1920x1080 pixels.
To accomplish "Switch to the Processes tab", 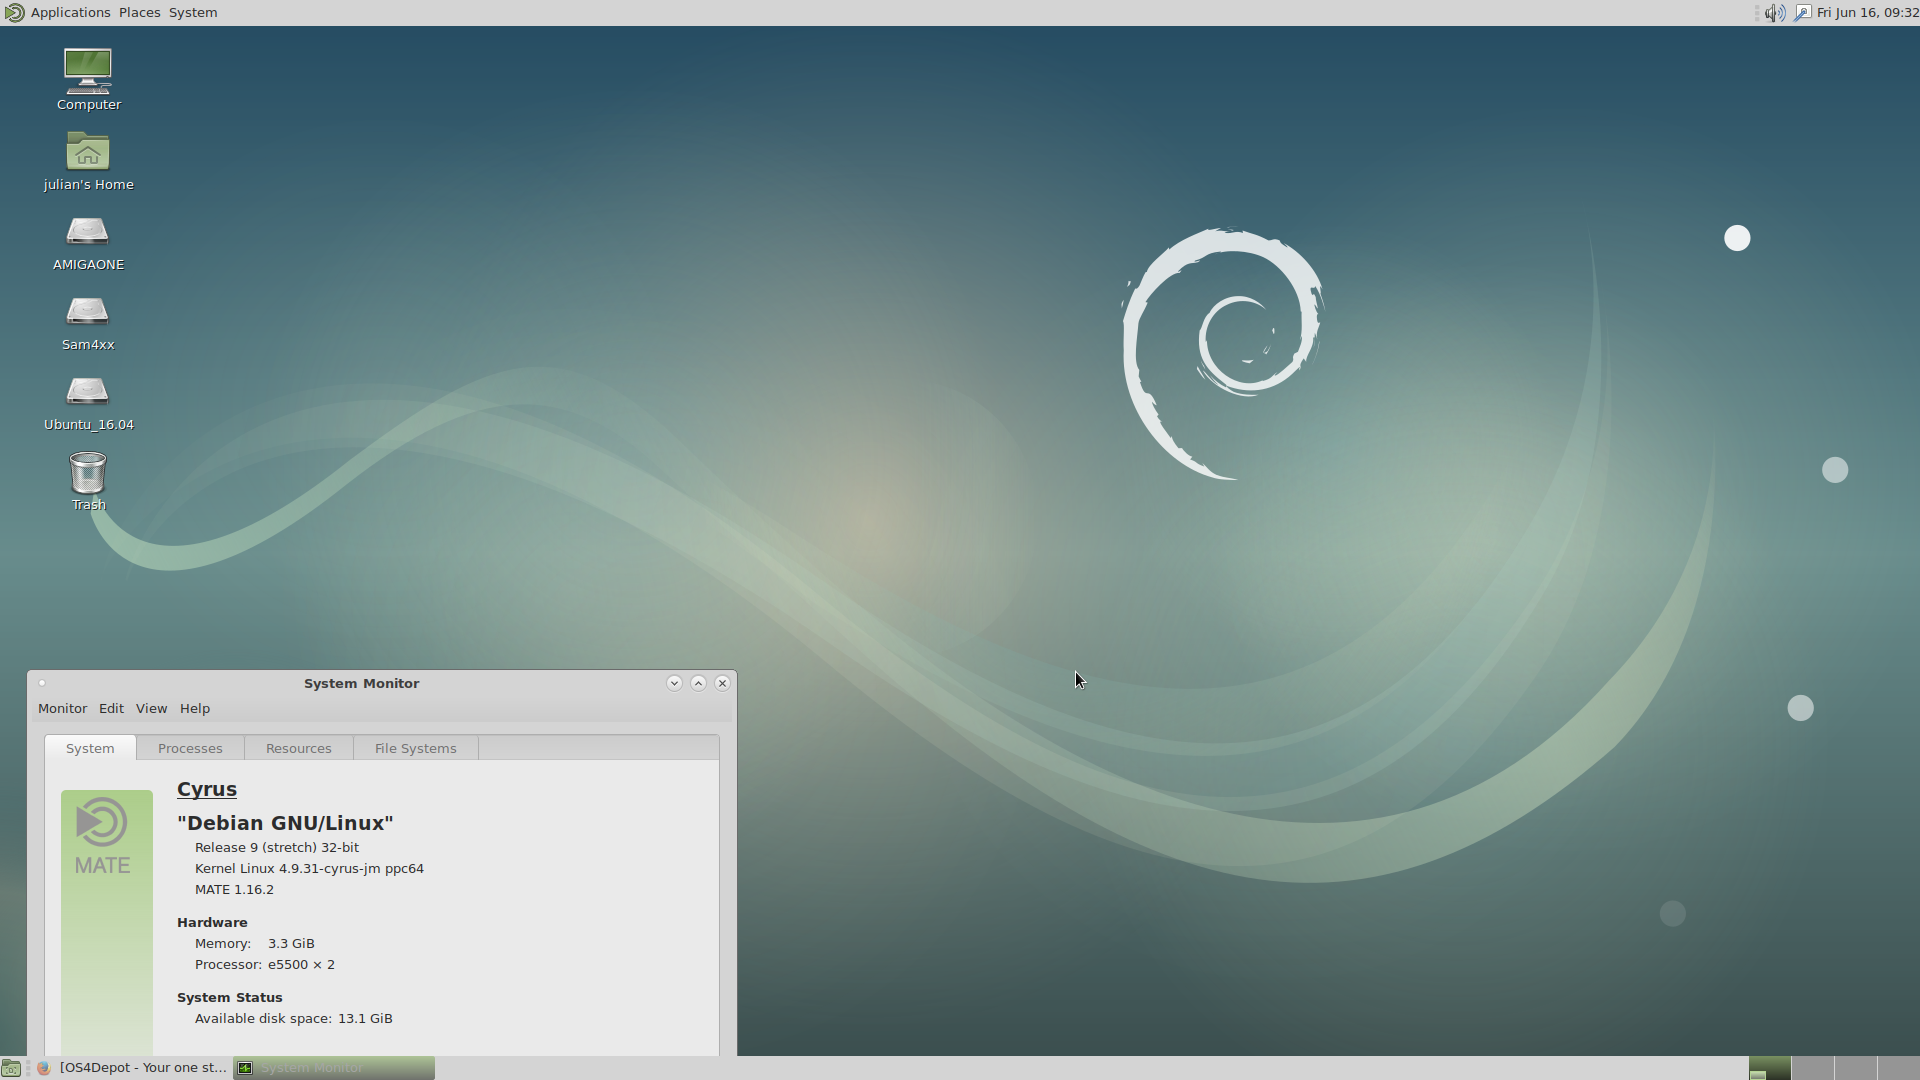I will point(190,748).
